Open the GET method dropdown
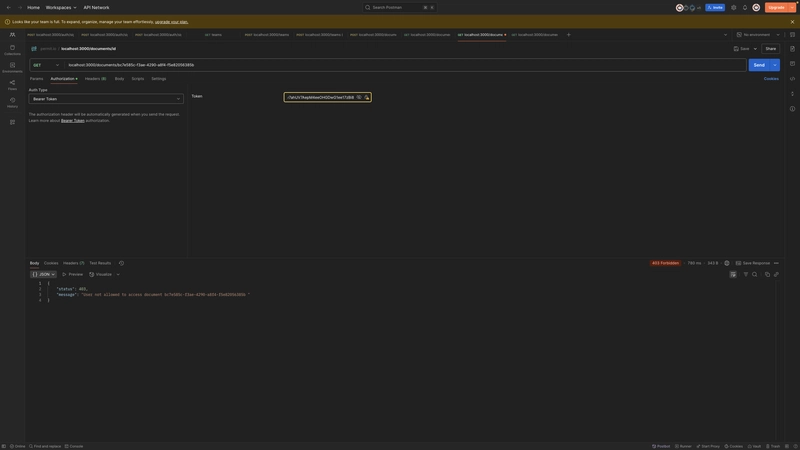This screenshot has width=800, height=450. coord(46,65)
